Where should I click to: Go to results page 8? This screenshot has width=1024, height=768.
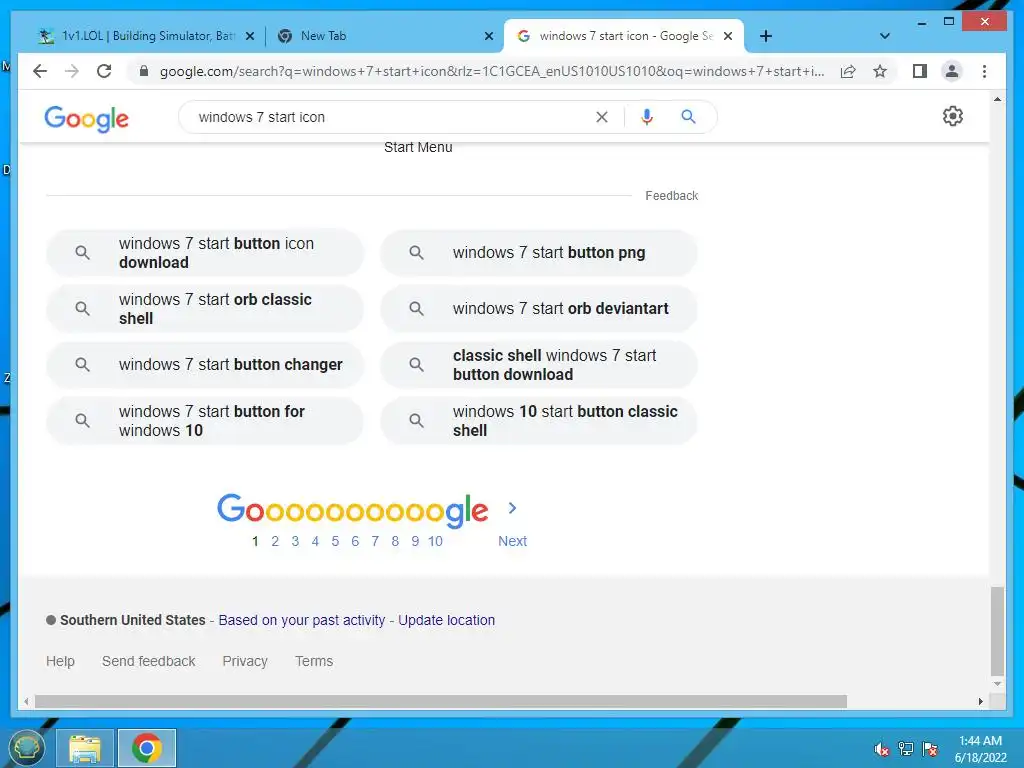pos(395,541)
